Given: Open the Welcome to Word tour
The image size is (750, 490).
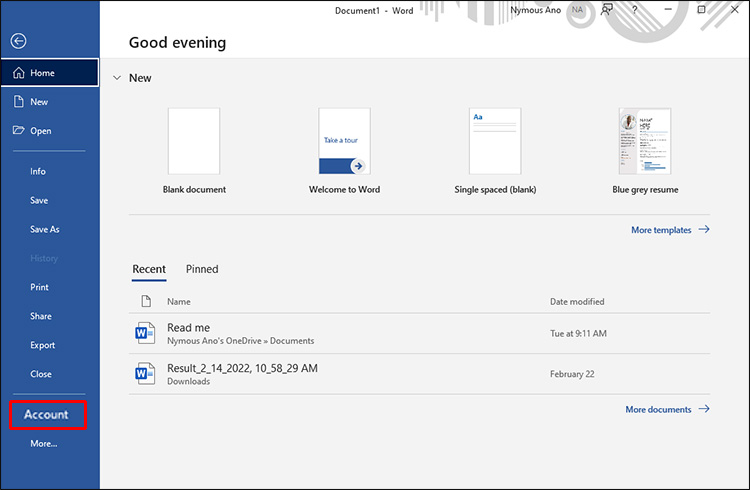Looking at the screenshot, I should coord(344,141).
